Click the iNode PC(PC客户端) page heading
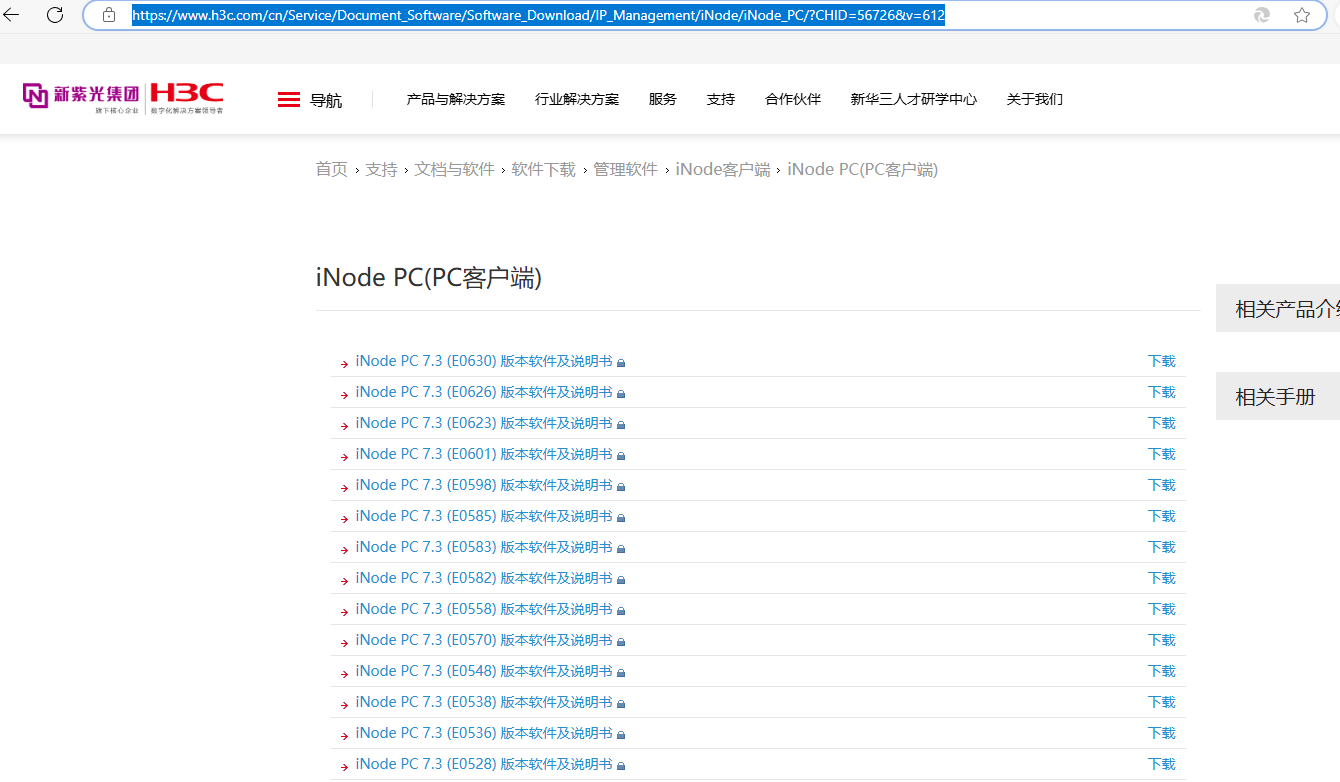Viewport: 1340px width, 782px height. coord(429,278)
